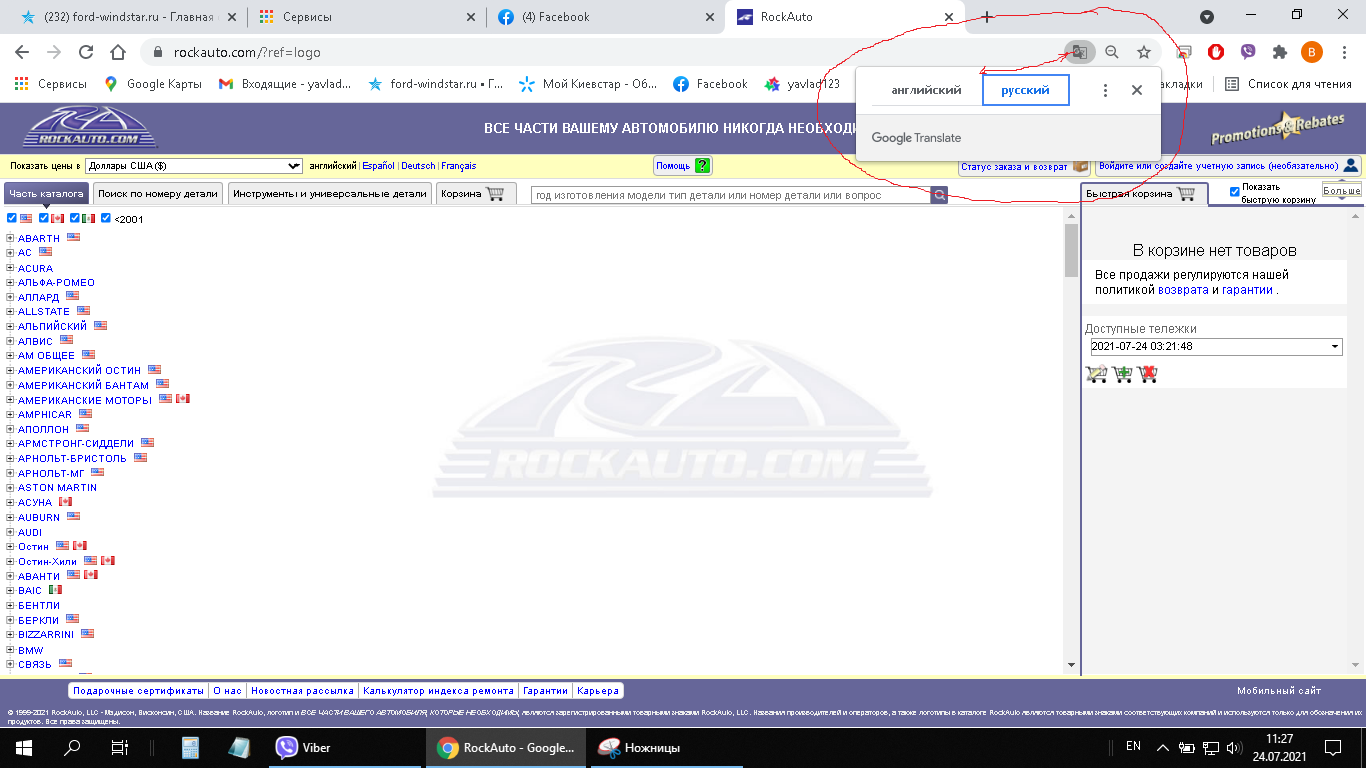Open the Chrome tab search dropdown arrow
This screenshot has width=1366, height=768.
pos(1207,17)
